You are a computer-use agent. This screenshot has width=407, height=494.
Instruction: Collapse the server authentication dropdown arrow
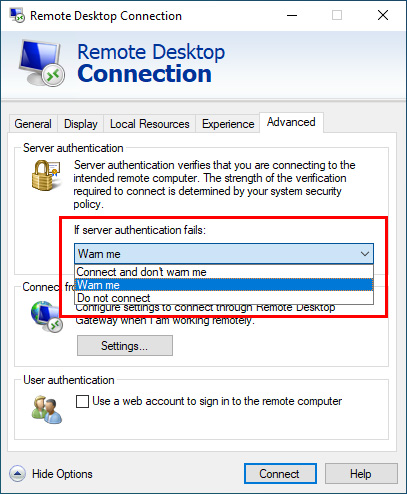[365, 254]
